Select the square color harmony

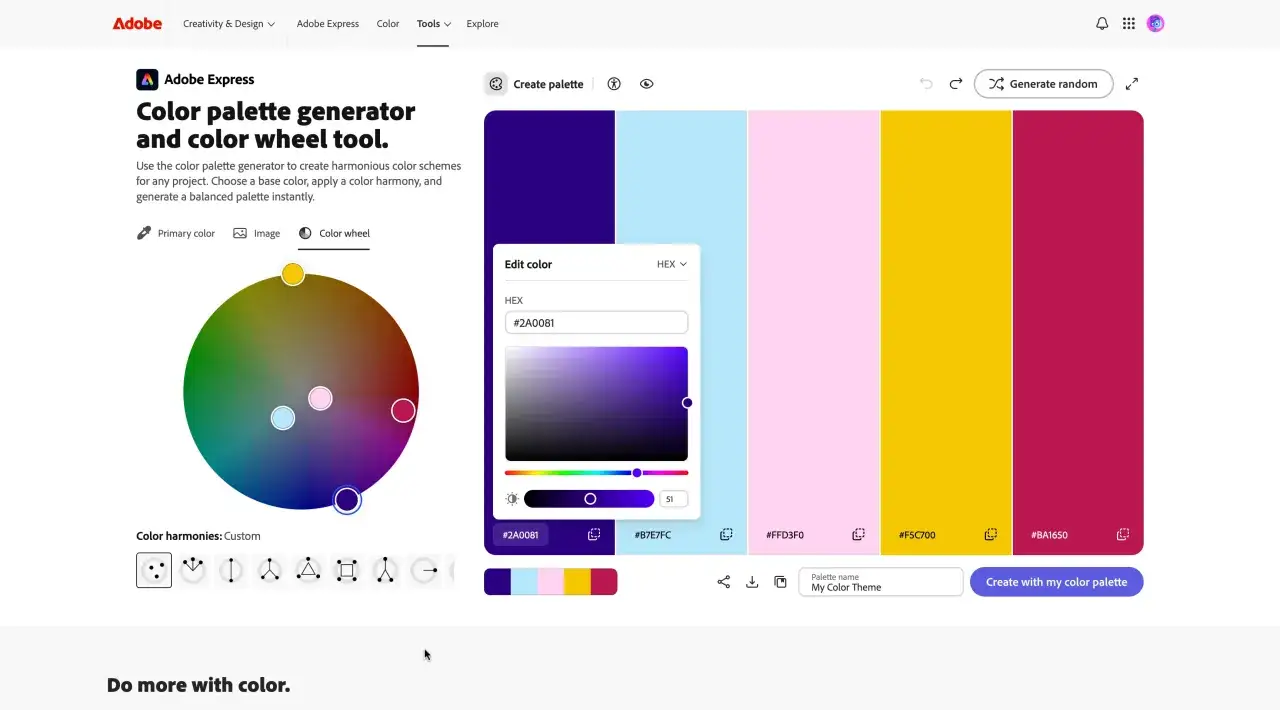(x=347, y=570)
